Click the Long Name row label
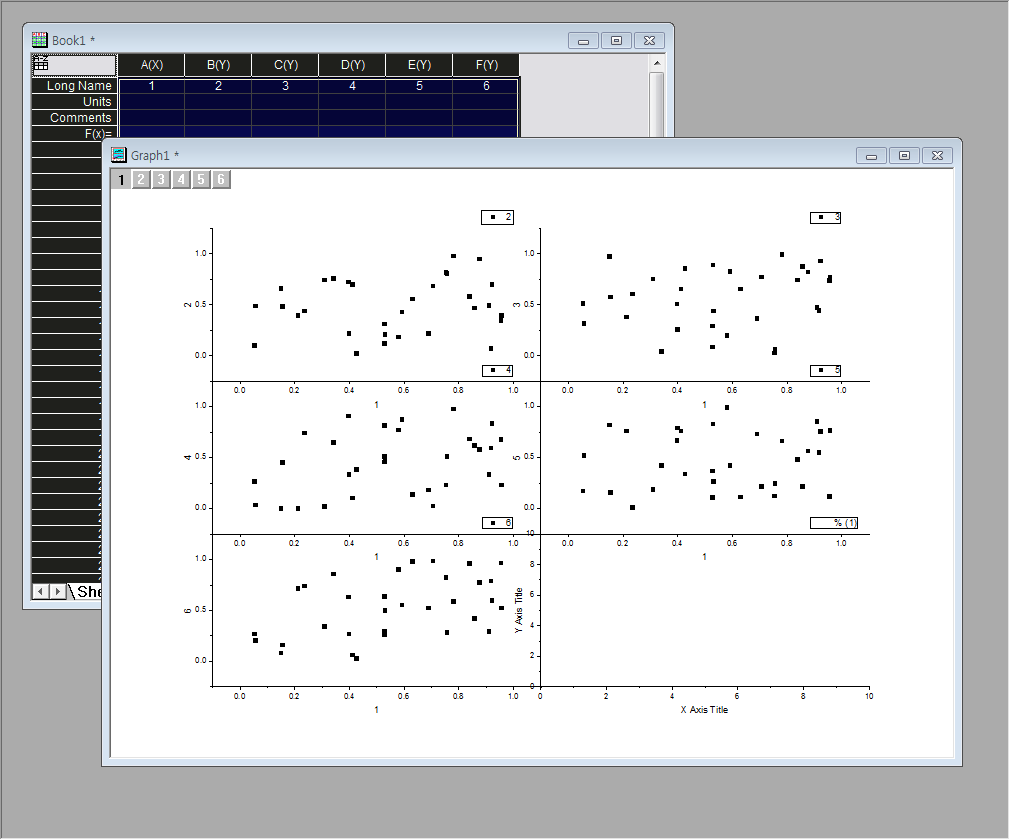1010x840 pixels. coord(74,86)
